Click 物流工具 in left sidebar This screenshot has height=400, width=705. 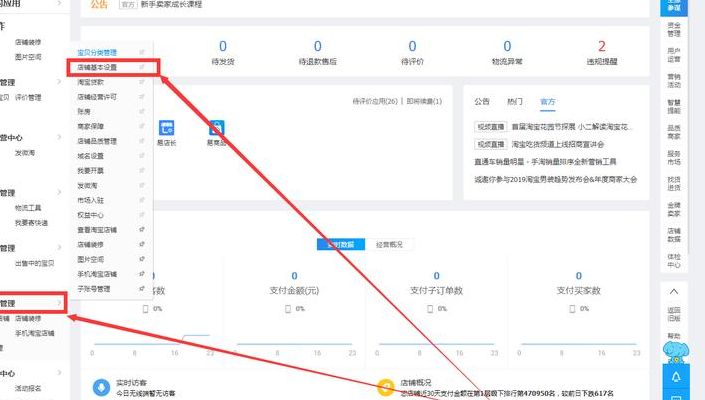point(28,208)
